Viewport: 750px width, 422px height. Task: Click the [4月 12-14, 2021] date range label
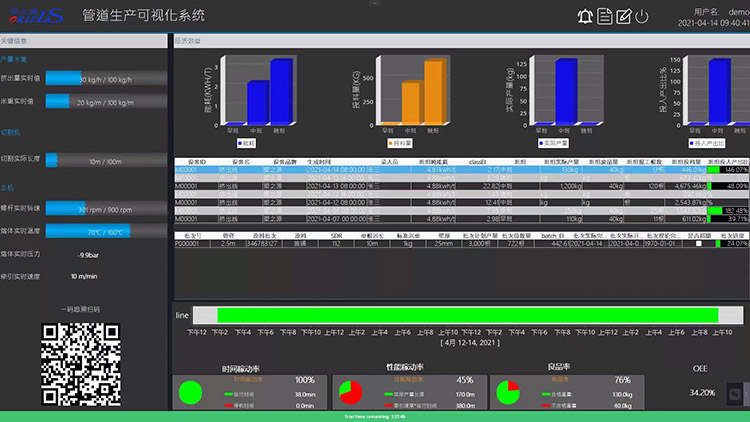[x=470, y=343]
